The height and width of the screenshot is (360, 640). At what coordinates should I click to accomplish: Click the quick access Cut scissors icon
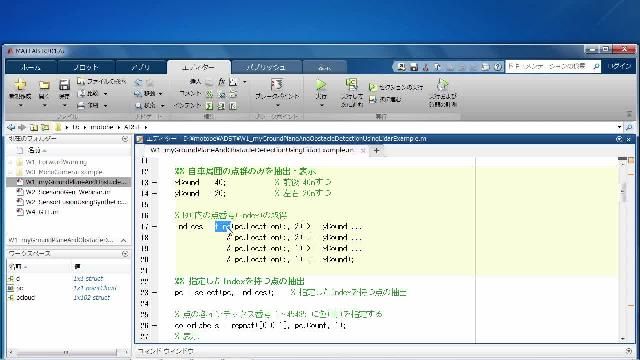[x=425, y=67]
